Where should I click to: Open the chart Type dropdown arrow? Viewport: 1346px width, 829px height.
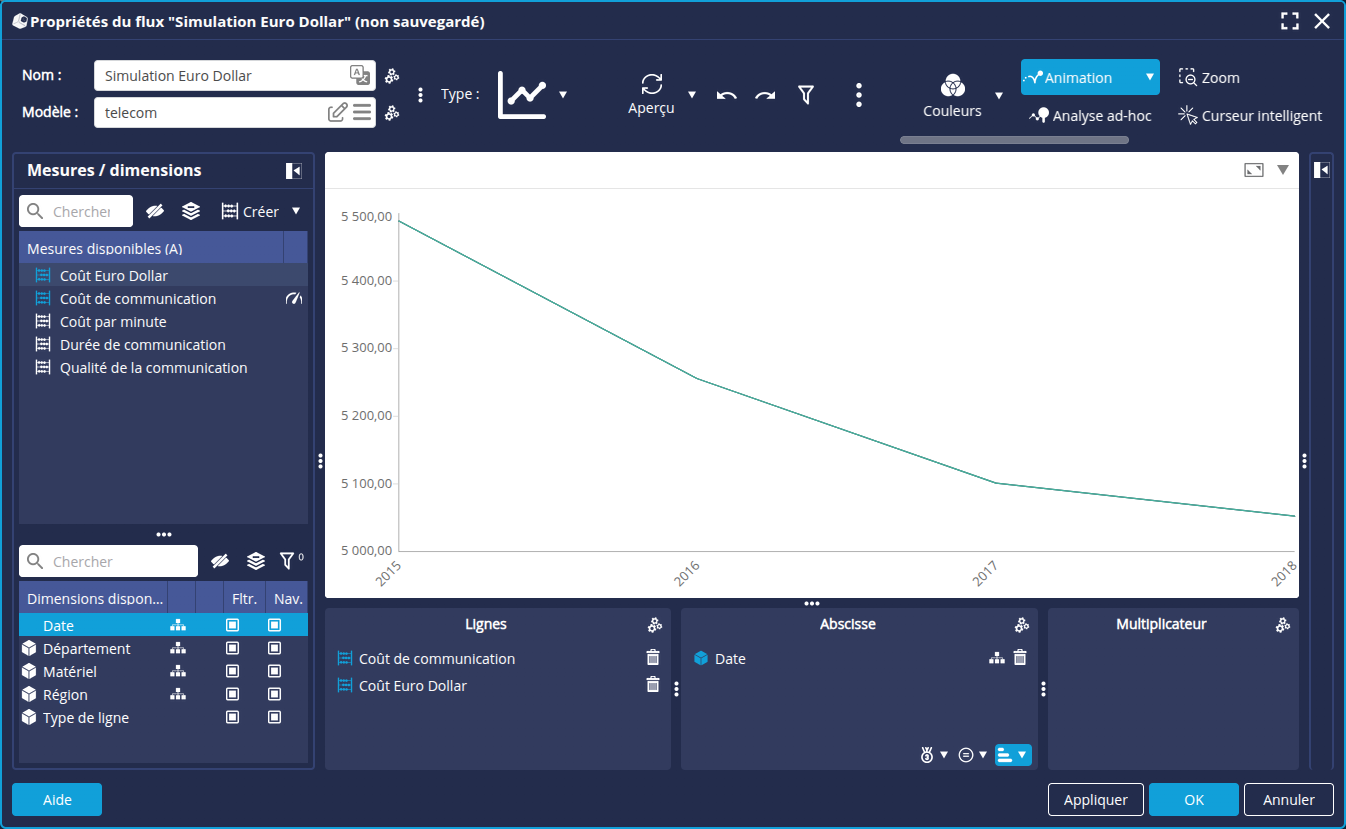563,95
